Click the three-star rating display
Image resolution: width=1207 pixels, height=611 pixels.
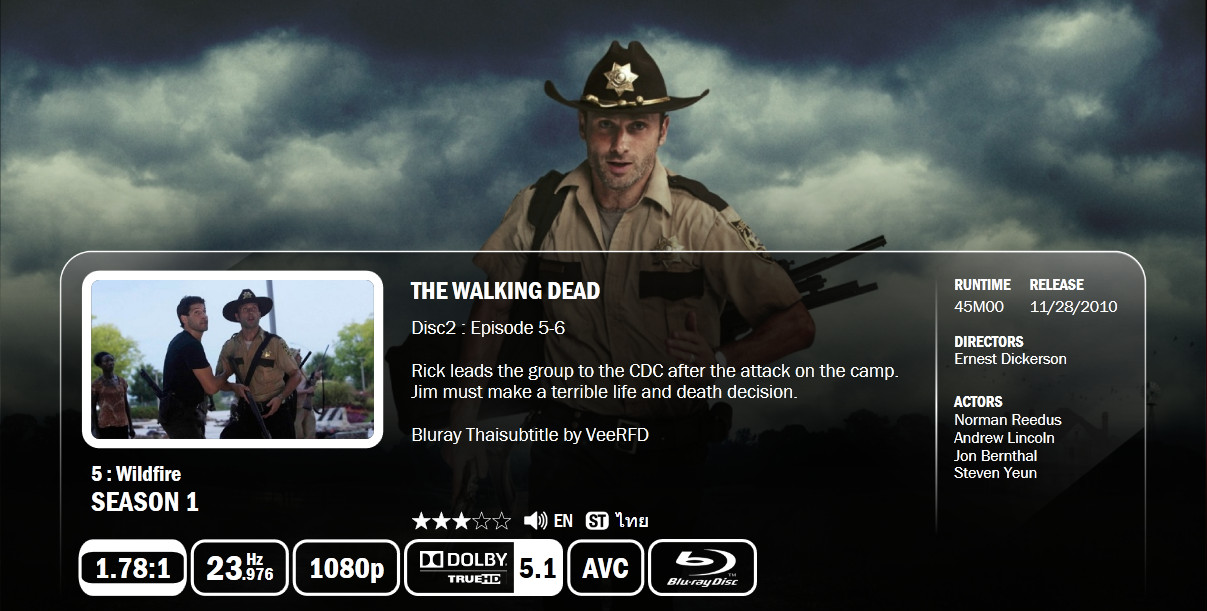point(461,521)
